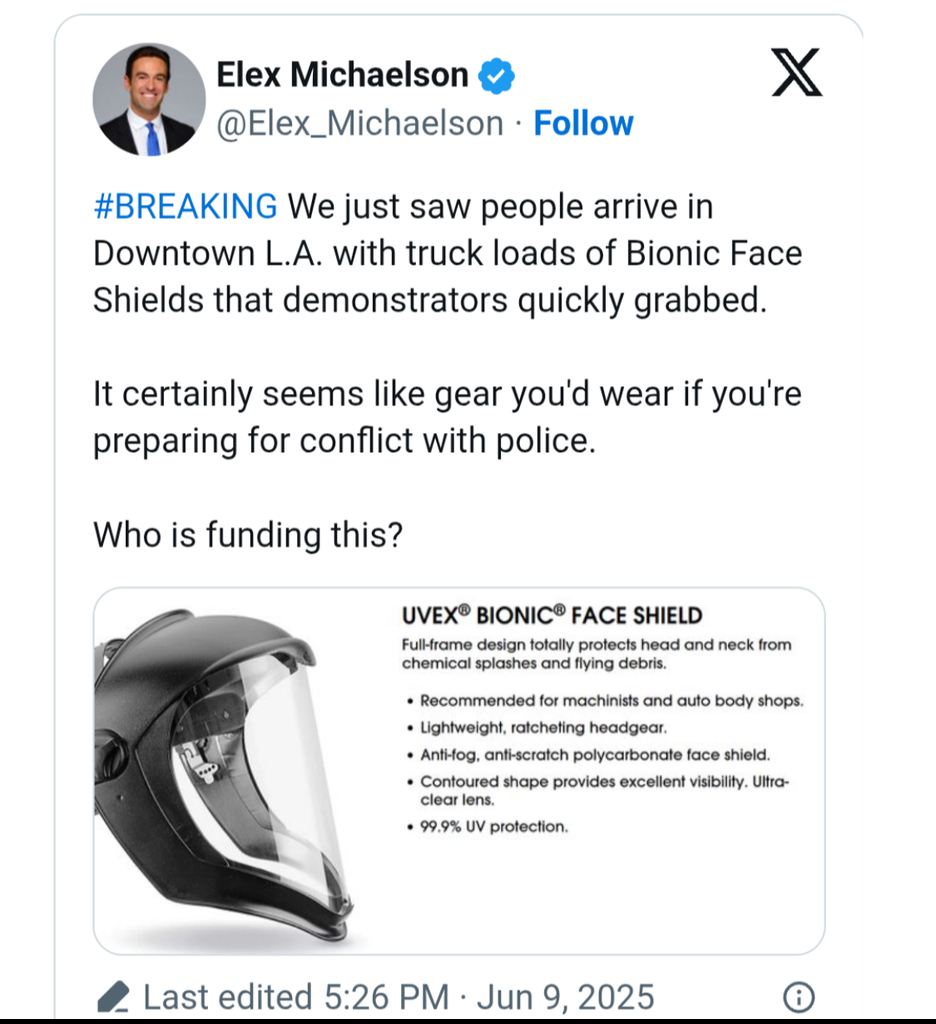936x1024 pixels.
Task: Click the anti-fog polycarbonate face shield bullet
Action: (x=594, y=754)
